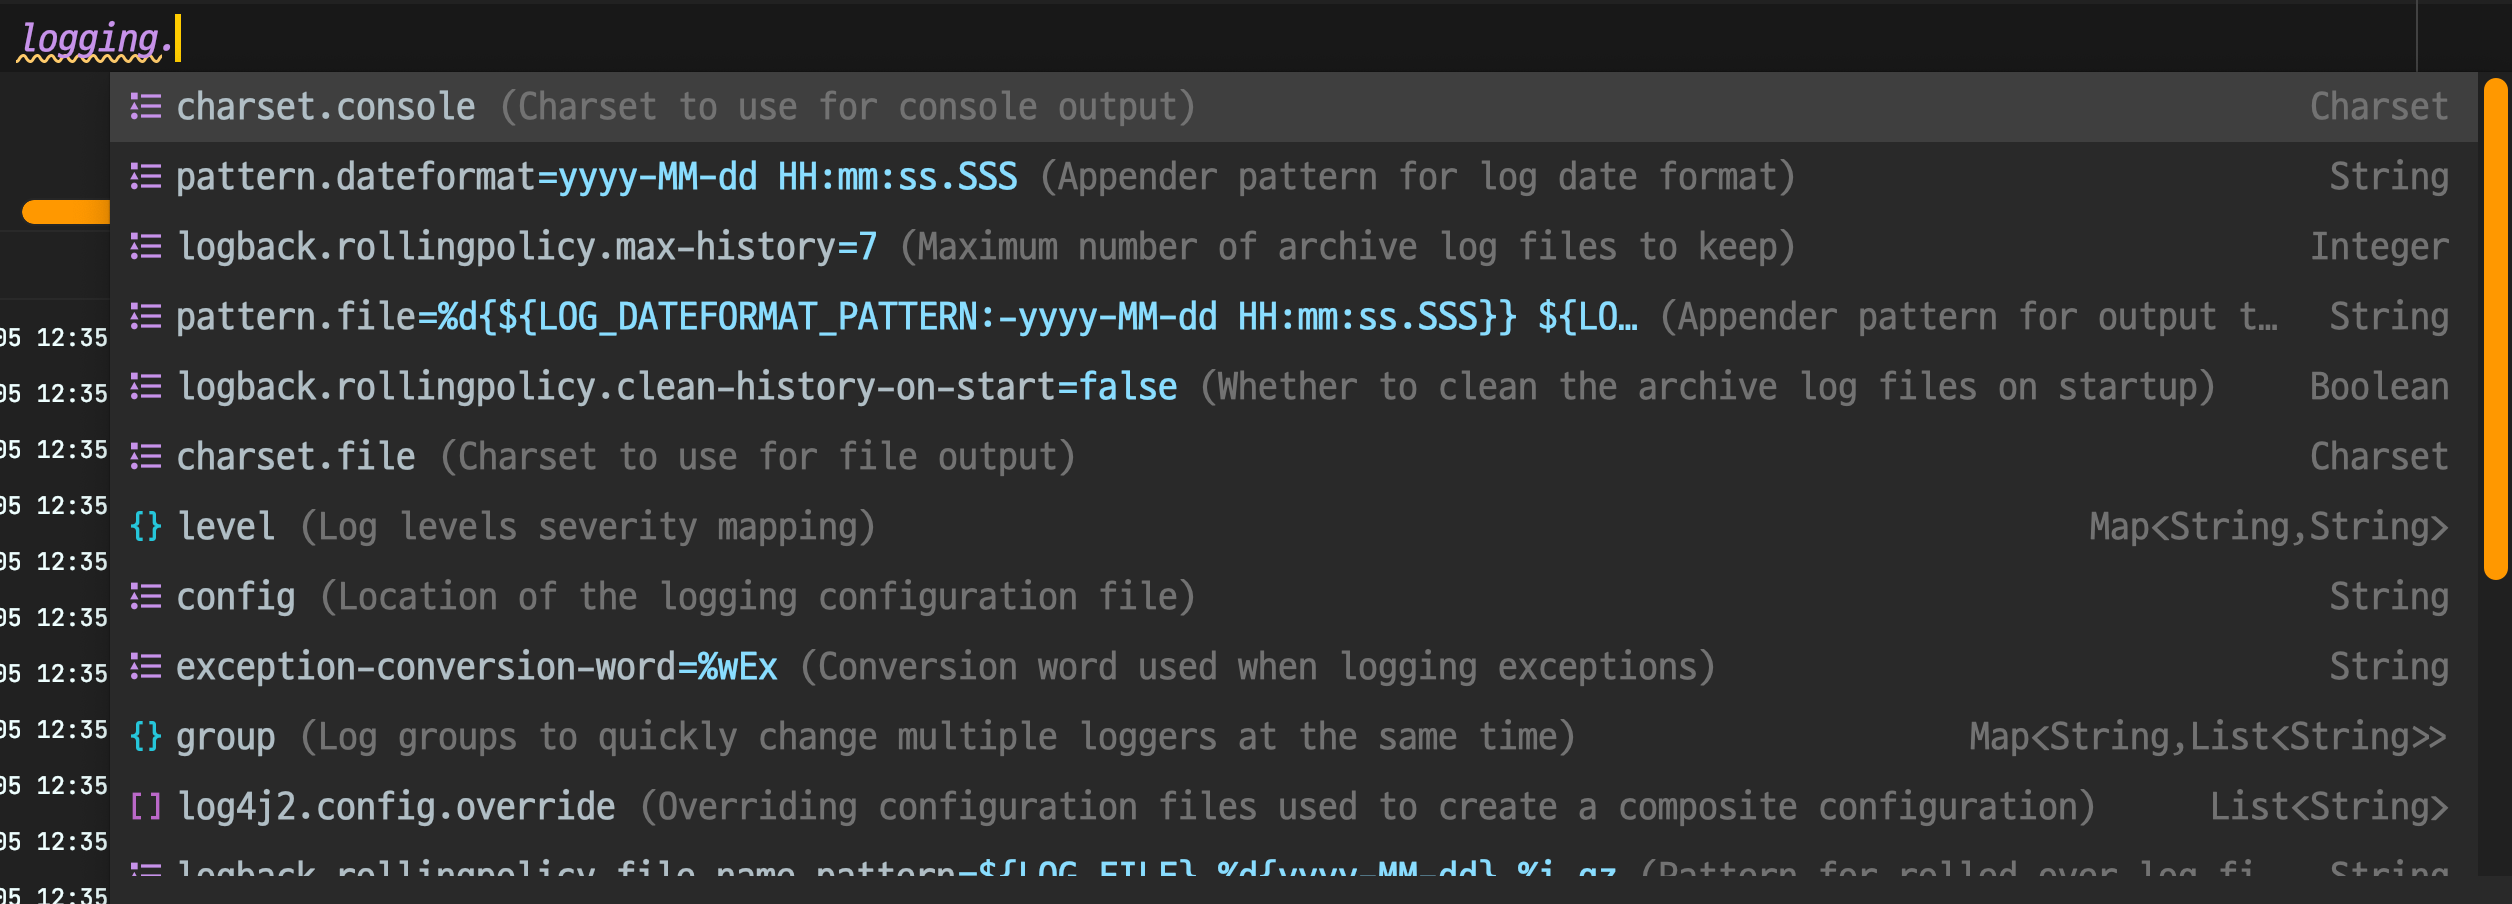Click the property icon next to config entry

click(x=146, y=596)
